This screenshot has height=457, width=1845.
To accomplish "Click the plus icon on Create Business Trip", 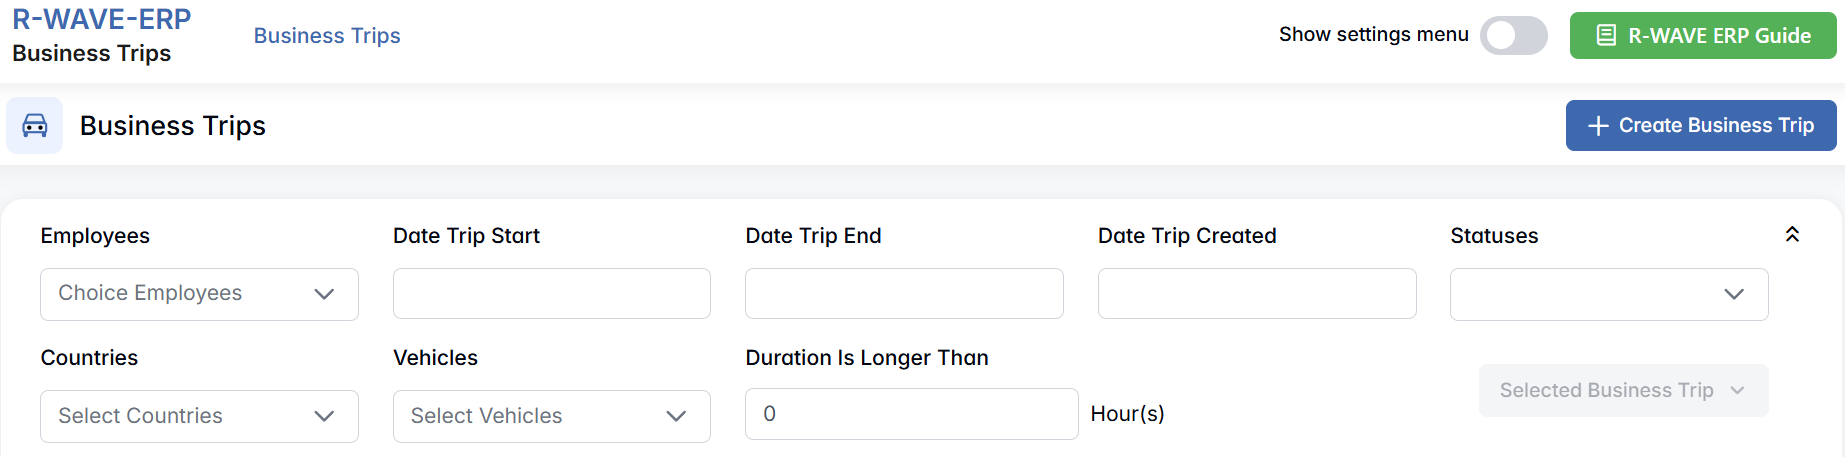I will pos(1598,126).
